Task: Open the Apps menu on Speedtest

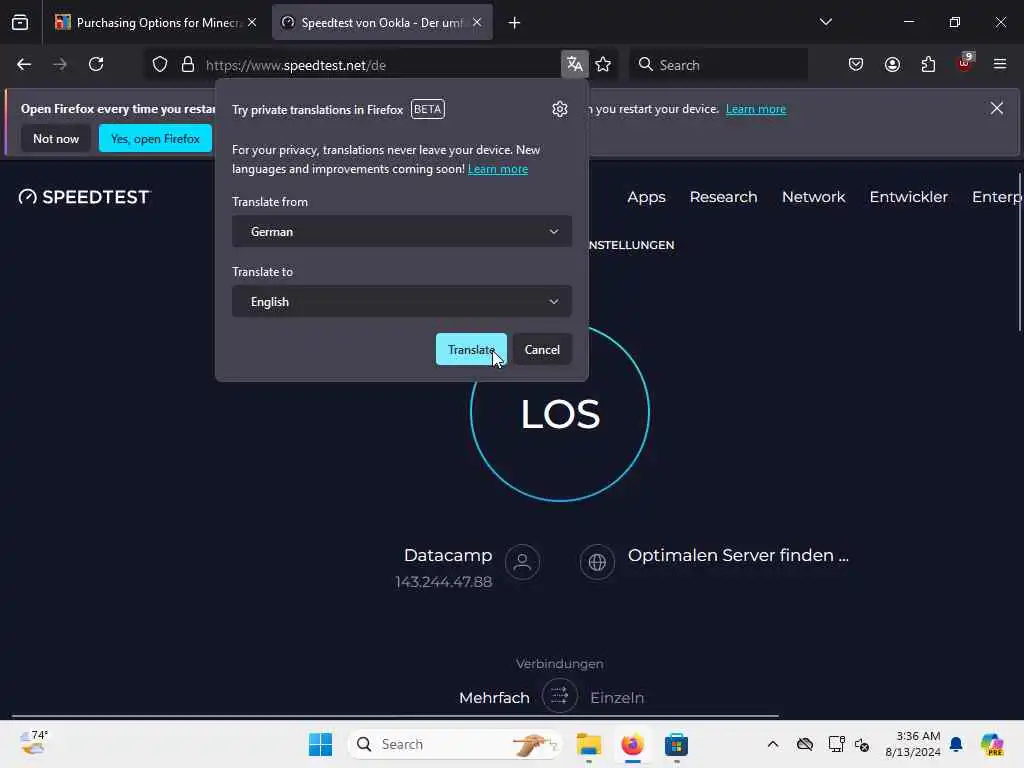Action: [x=647, y=197]
